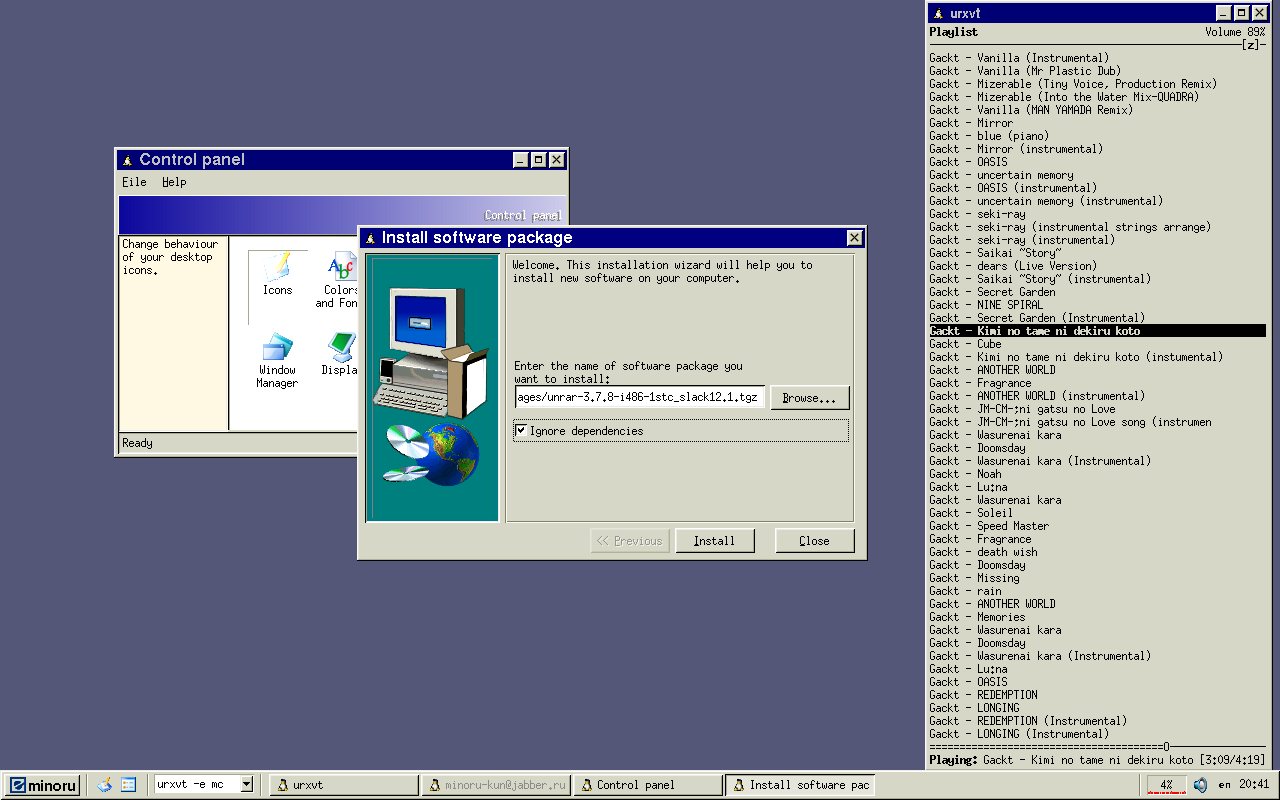This screenshot has width=1280, height=800.
Task: Select track Vanilla (MAN YAMADA Remix)
Action: pyautogui.click(x=1031, y=110)
